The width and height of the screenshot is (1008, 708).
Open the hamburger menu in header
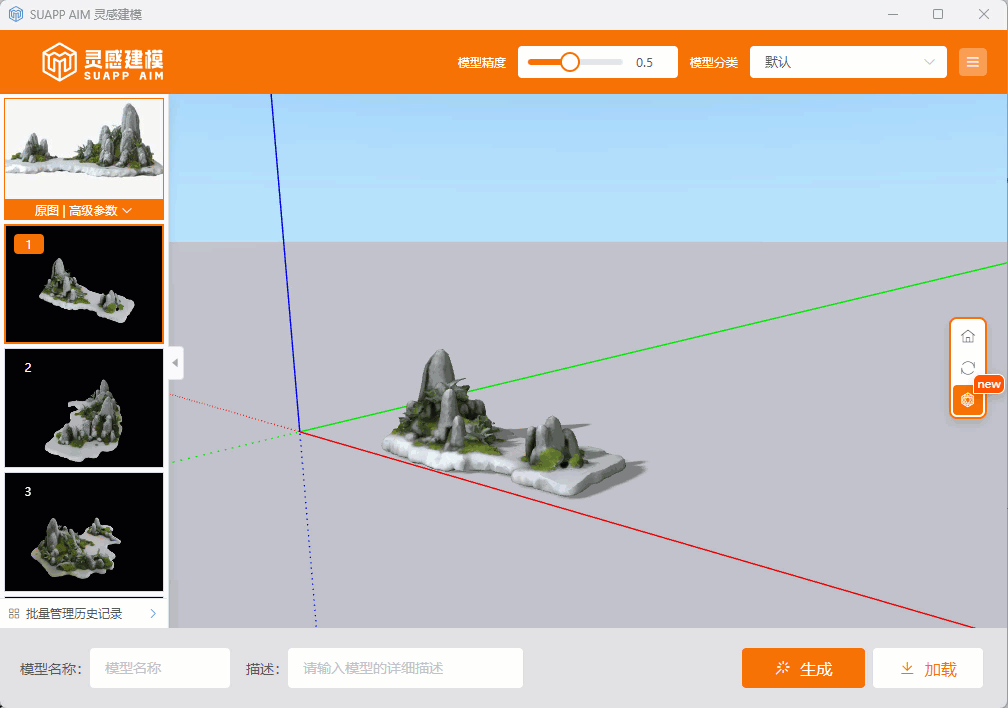click(x=972, y=62)
